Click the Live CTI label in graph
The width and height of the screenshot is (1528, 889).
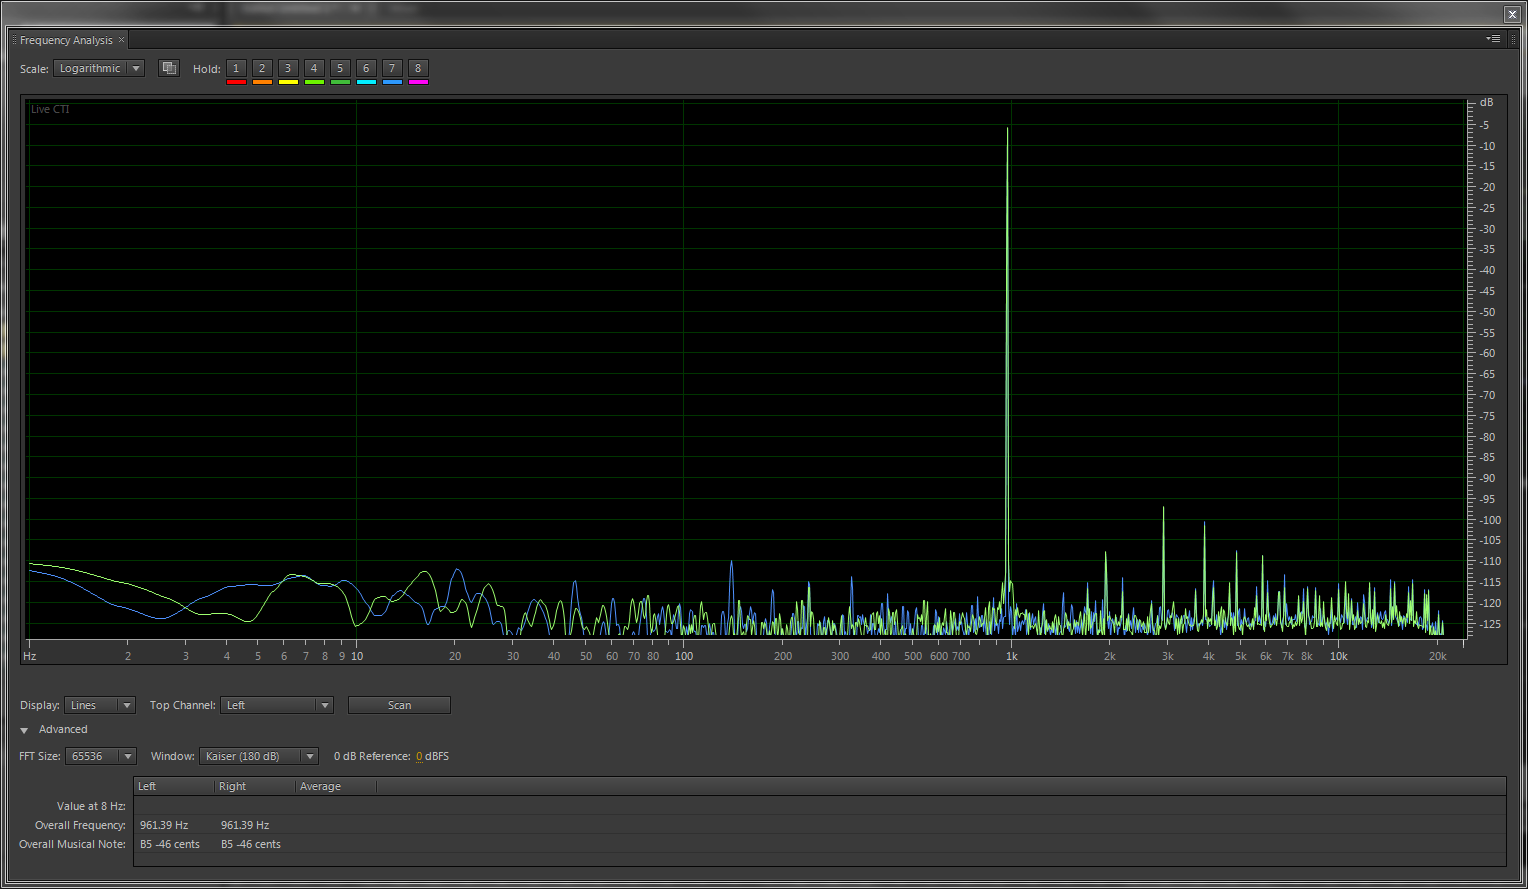coord(50,109)
